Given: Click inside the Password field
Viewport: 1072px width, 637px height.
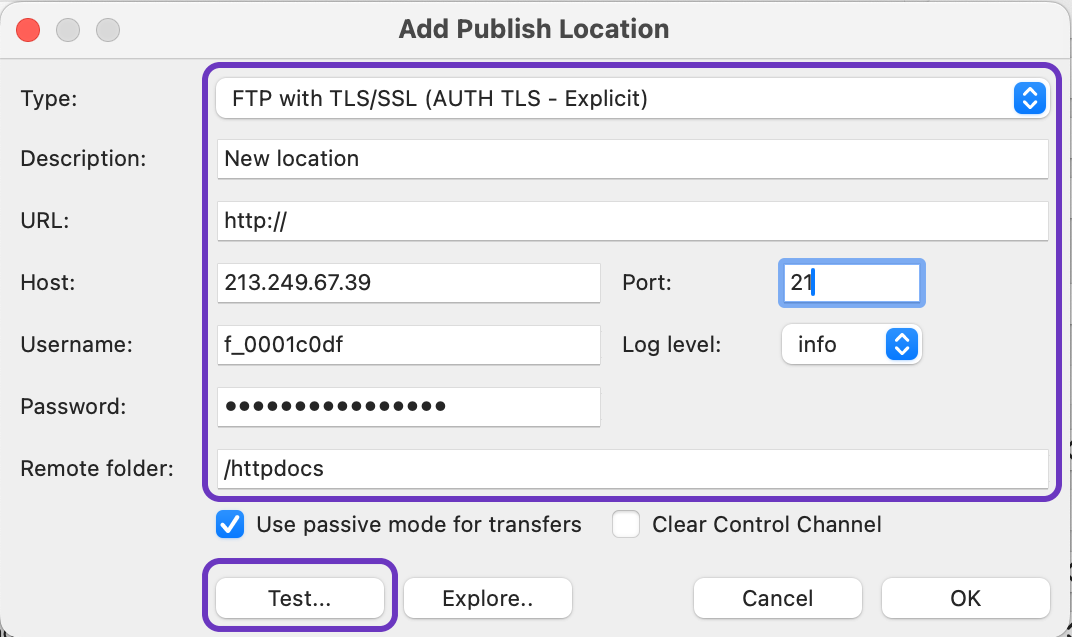Looking at the screenshot, I should pos(408,407).
